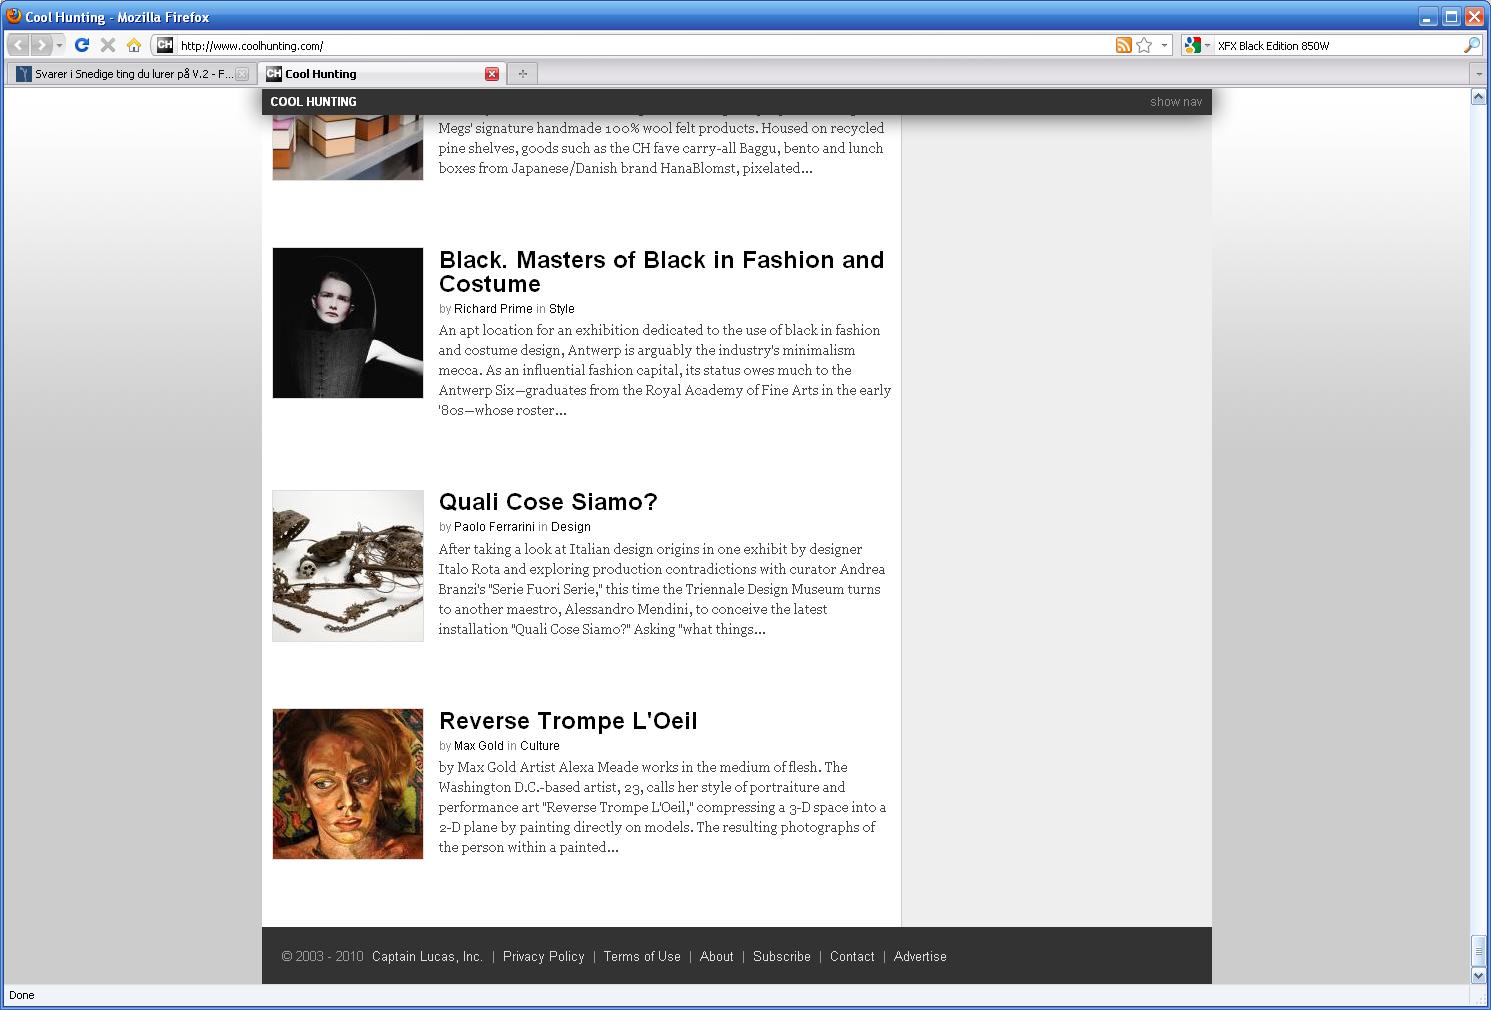Open the Terms of Use footer link
The width and height of the screenshot is (1491, 1010).
642,957
